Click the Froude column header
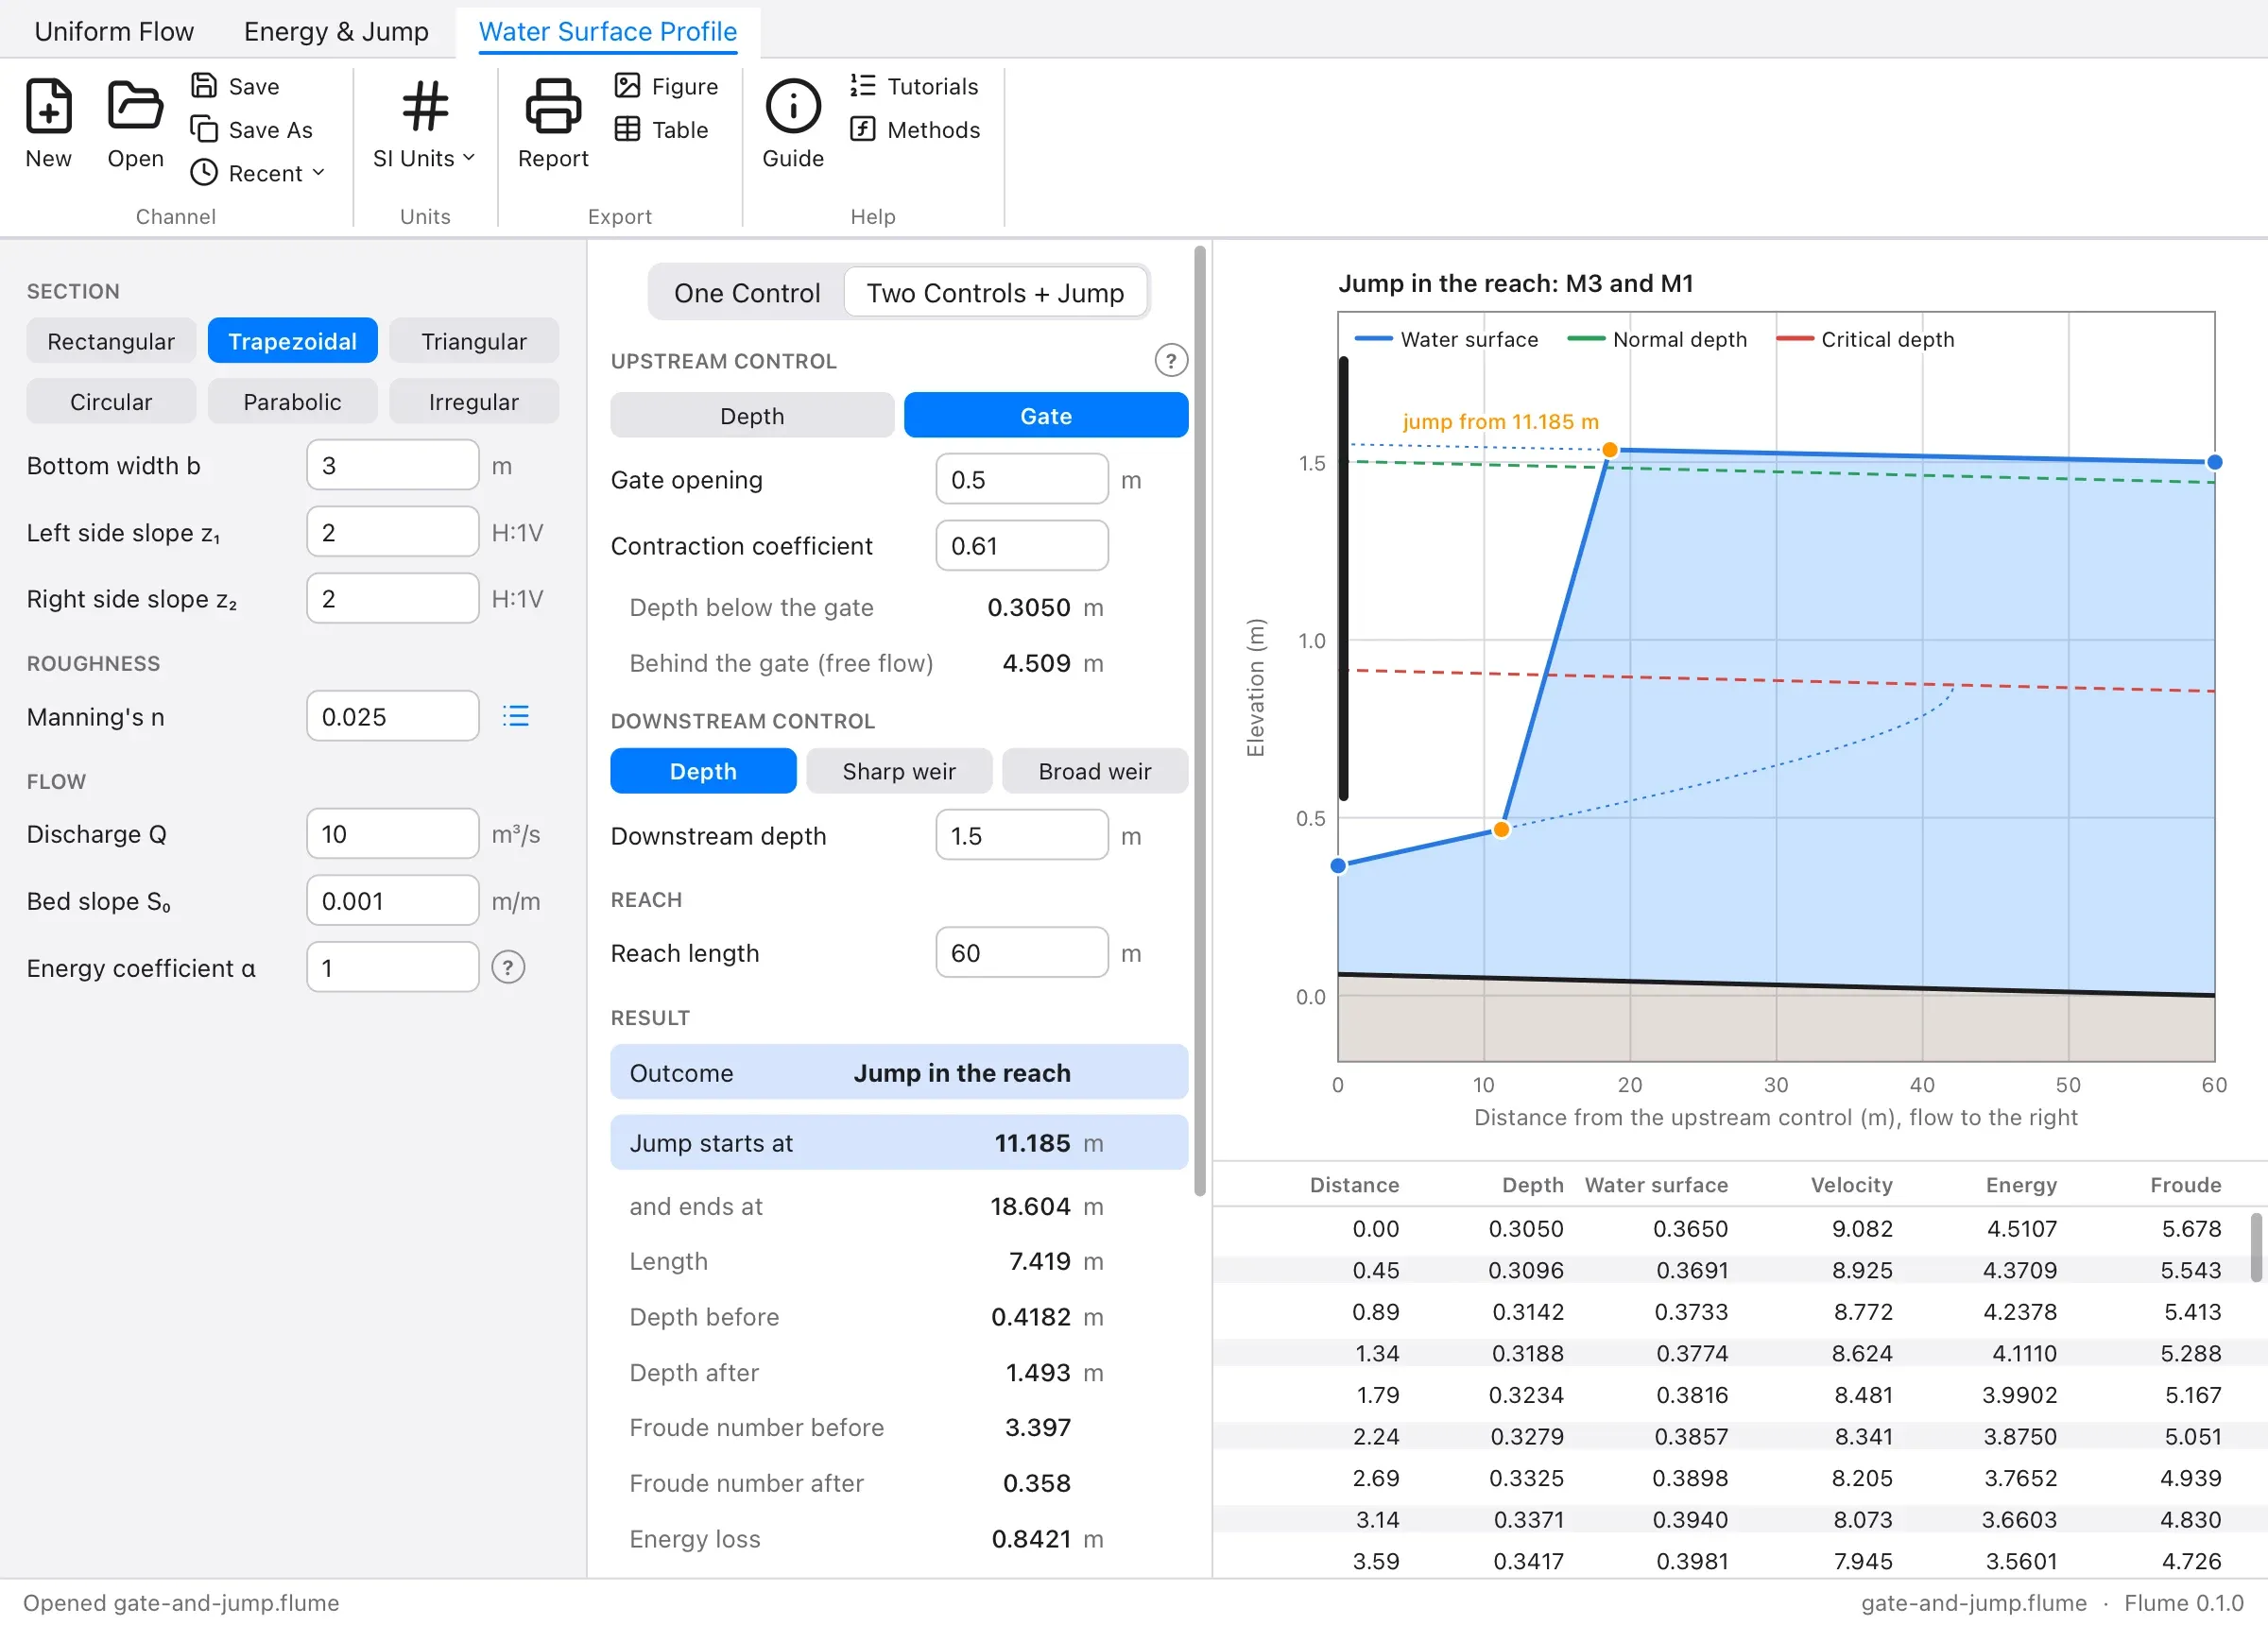 pos(2185,1185)
